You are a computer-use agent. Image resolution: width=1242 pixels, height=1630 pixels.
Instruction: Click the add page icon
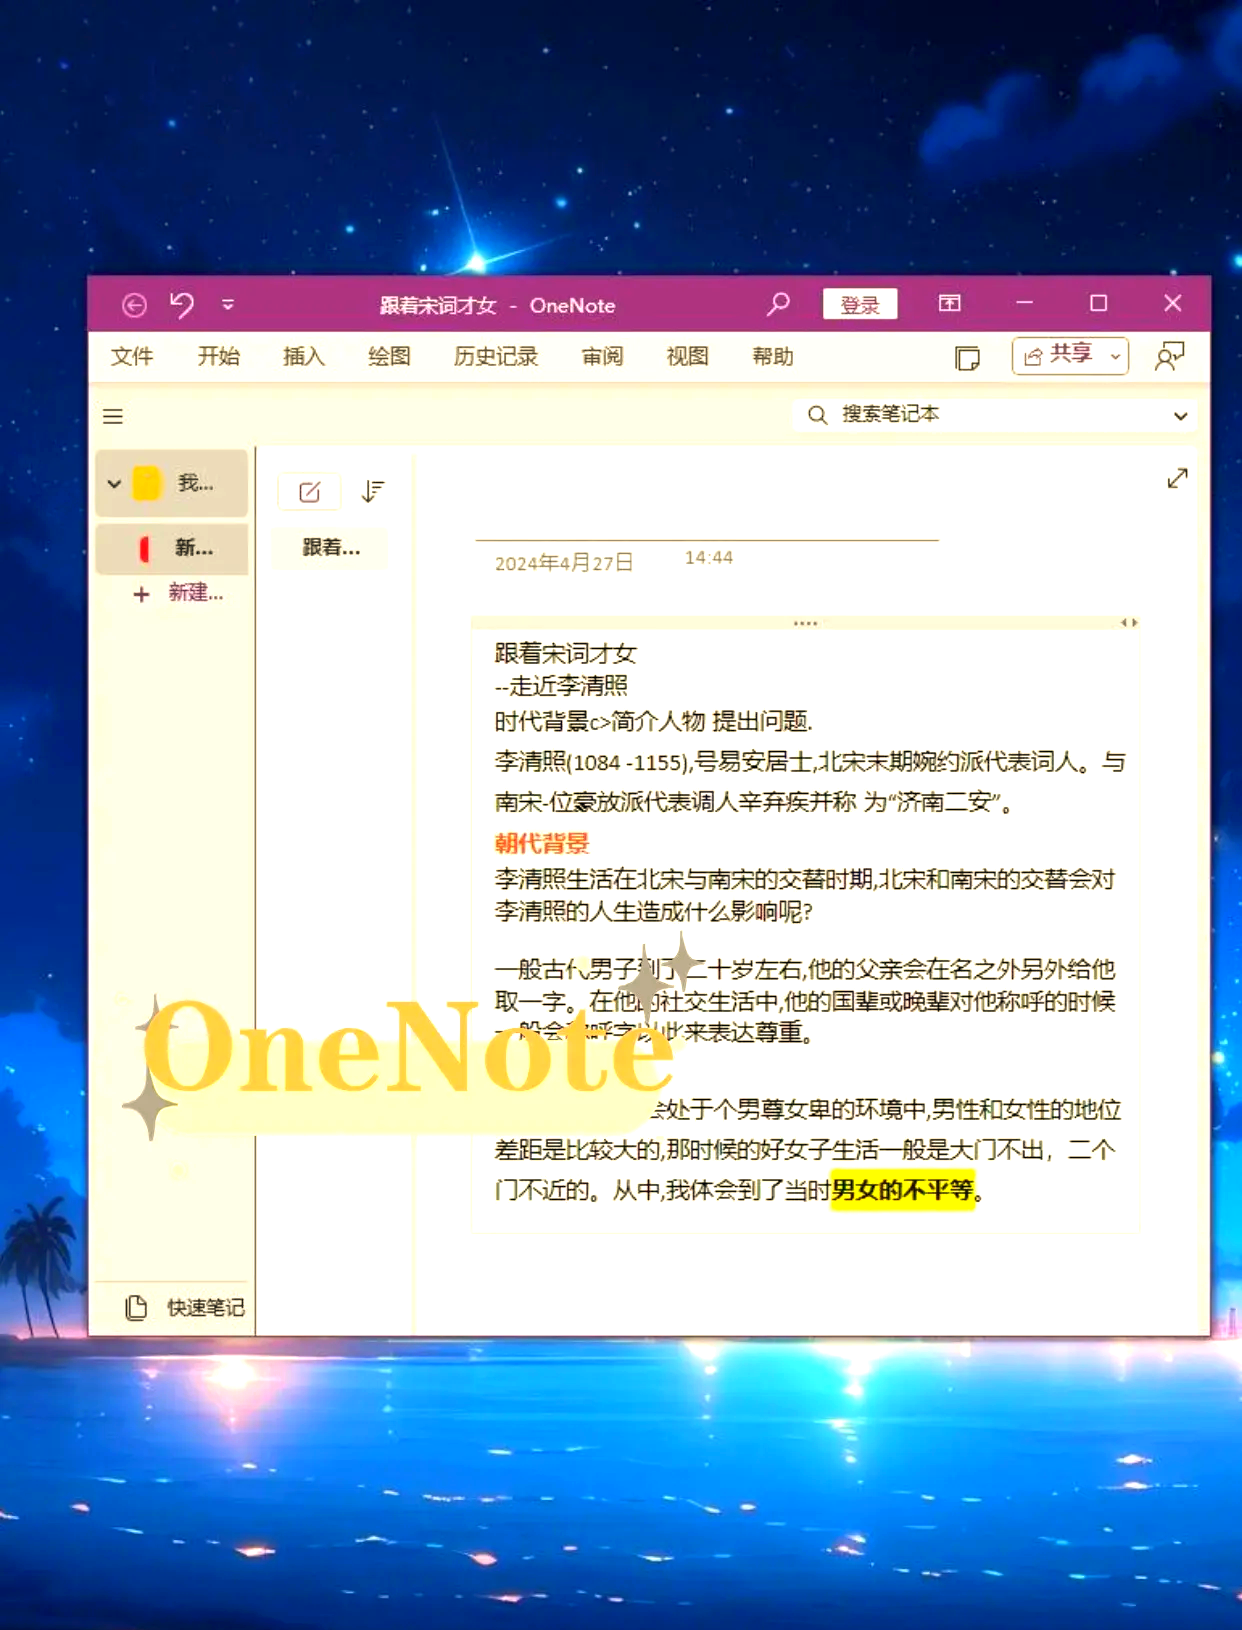coord(310,491)
